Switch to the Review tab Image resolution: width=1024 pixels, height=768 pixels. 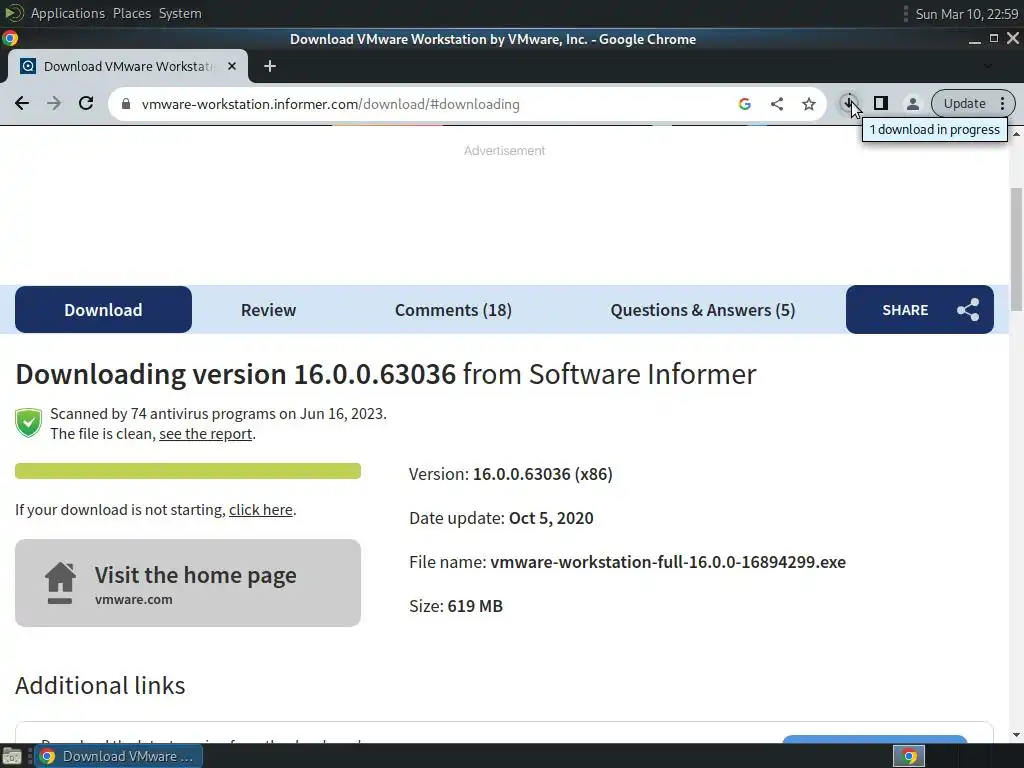click(x=268, y=310)
